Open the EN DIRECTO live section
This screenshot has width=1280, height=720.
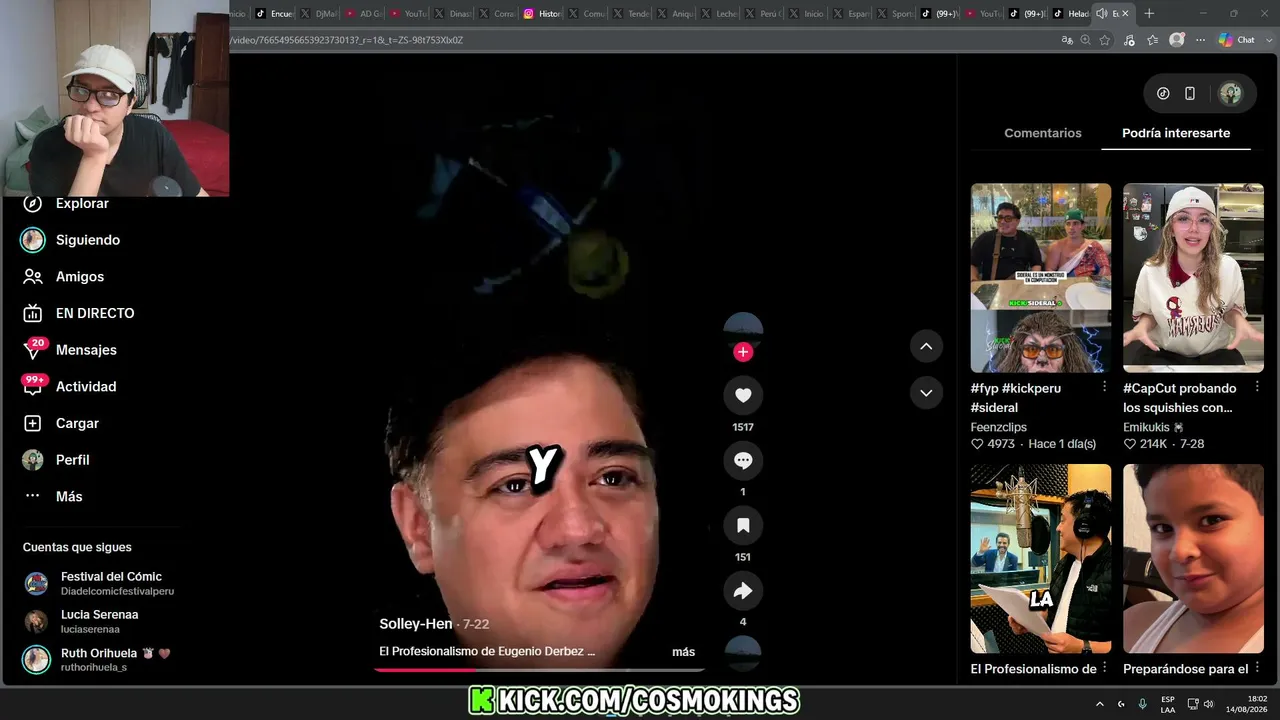click(78, 313)
